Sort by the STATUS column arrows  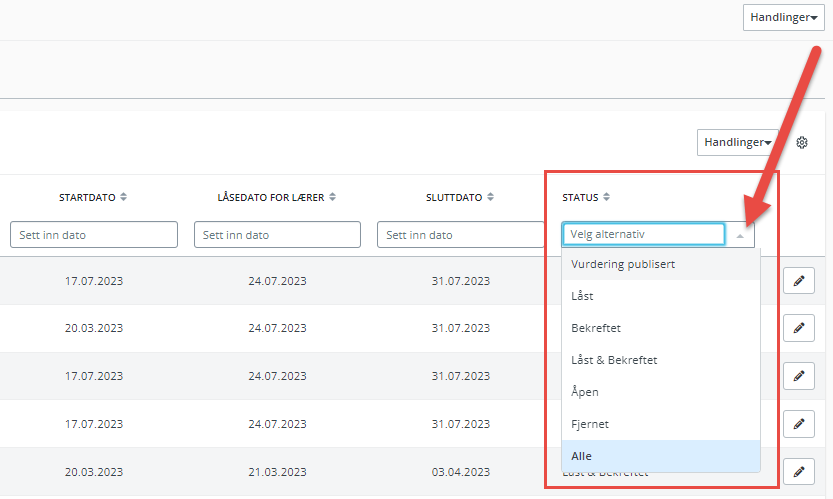[x=606, y=197]
